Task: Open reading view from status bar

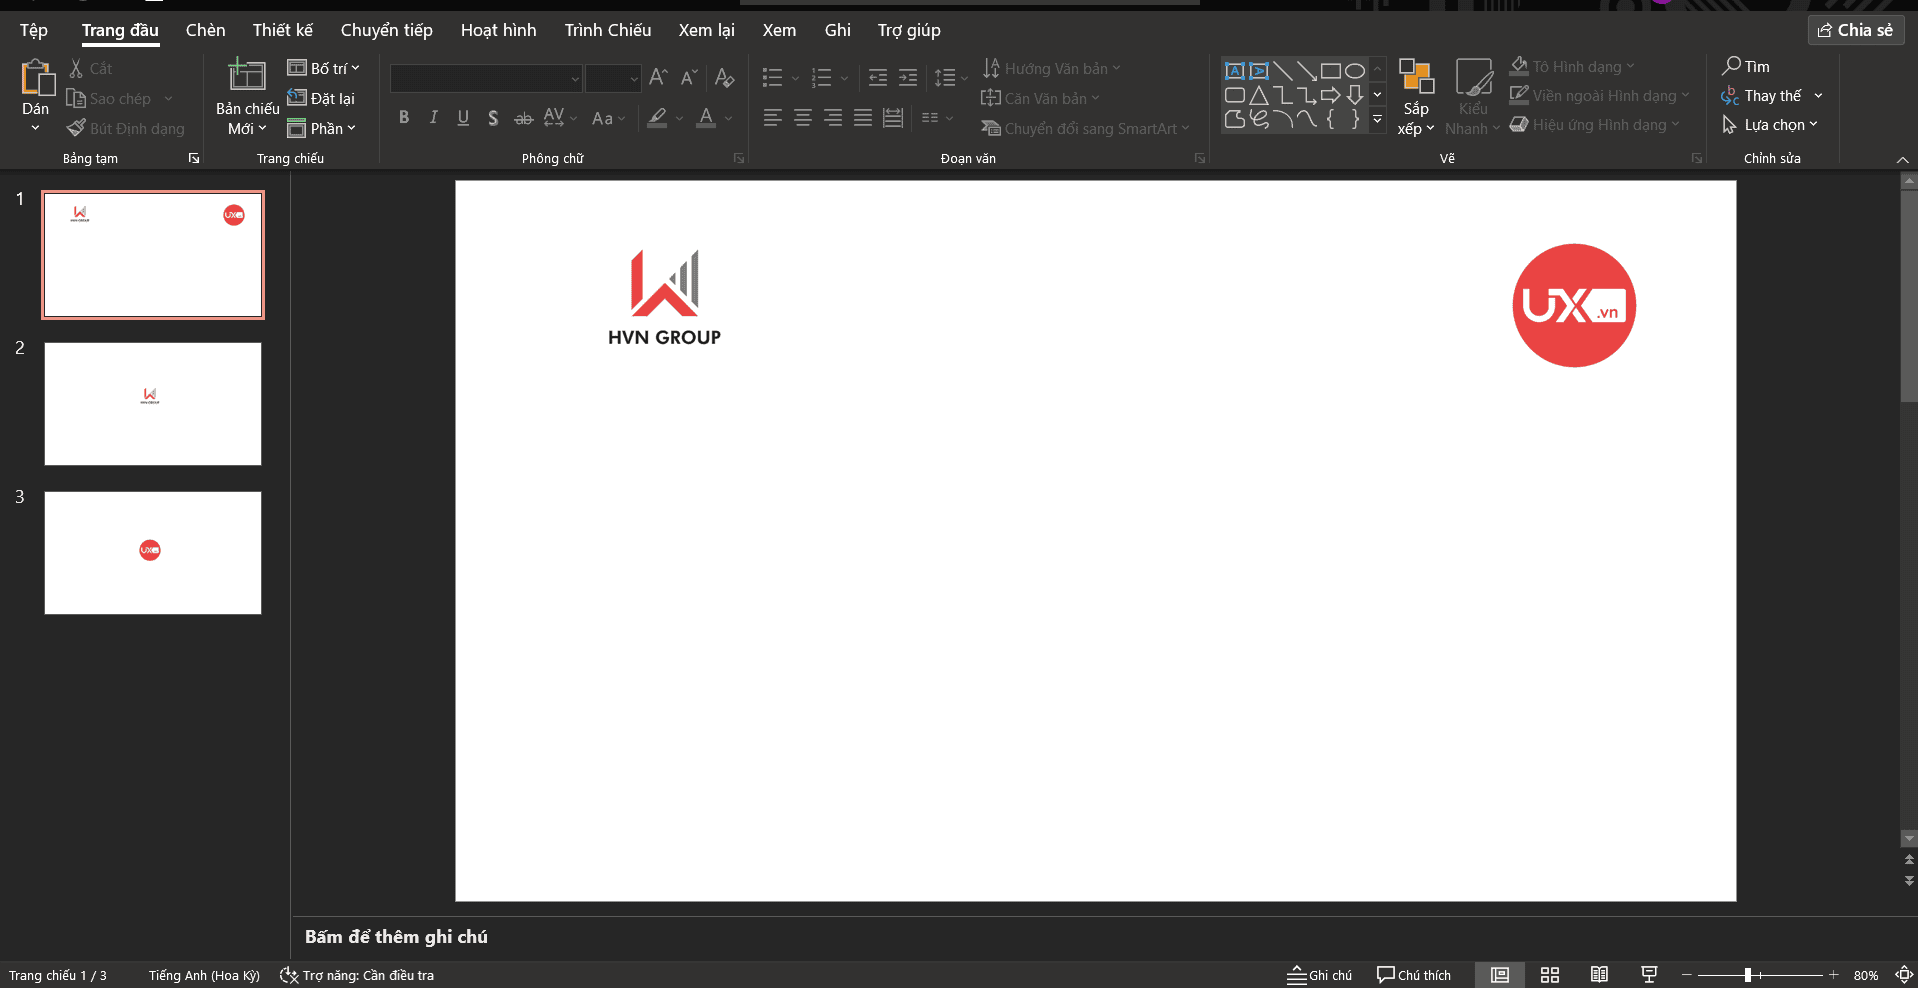Action: 1599,975
